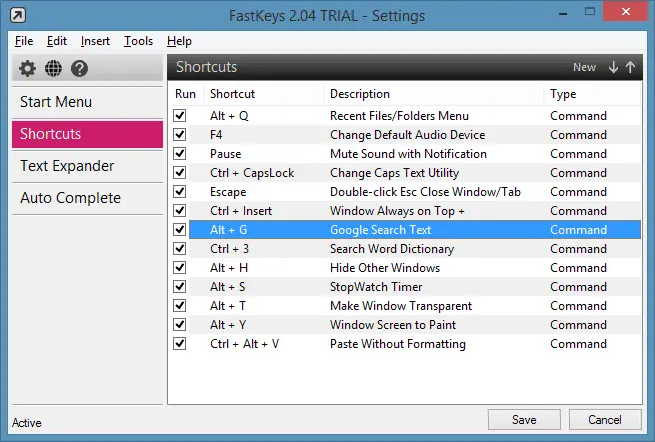Open the Help menu

click(x=179, y=41)
